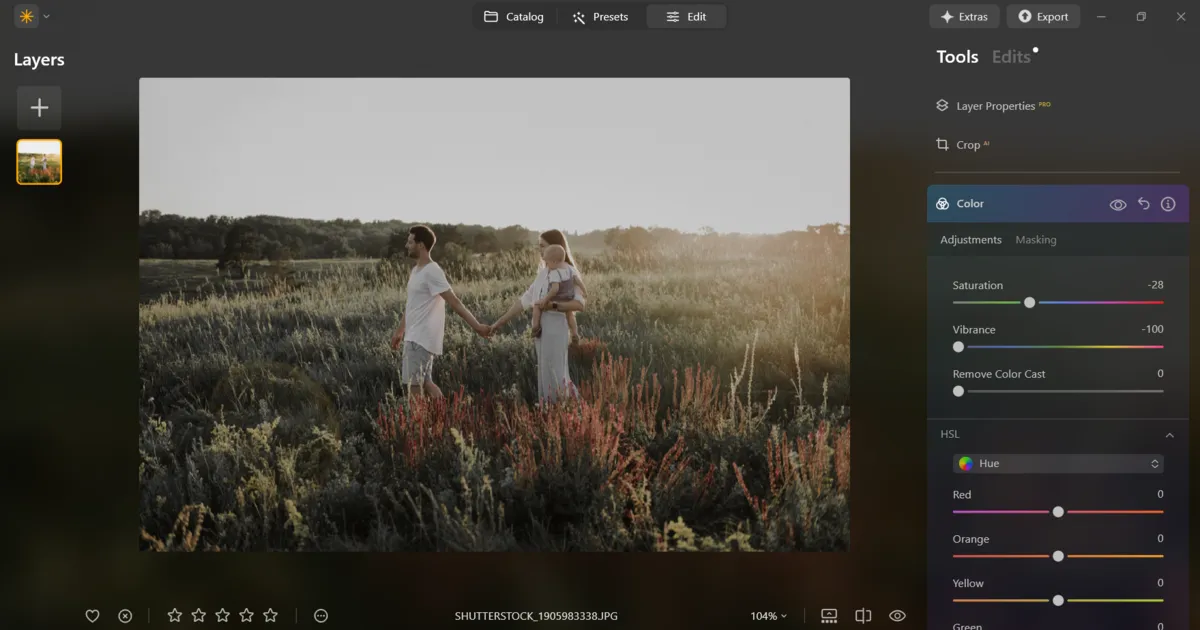
Task: Click the fit-to-screen view icon
Action: (829, 616)
